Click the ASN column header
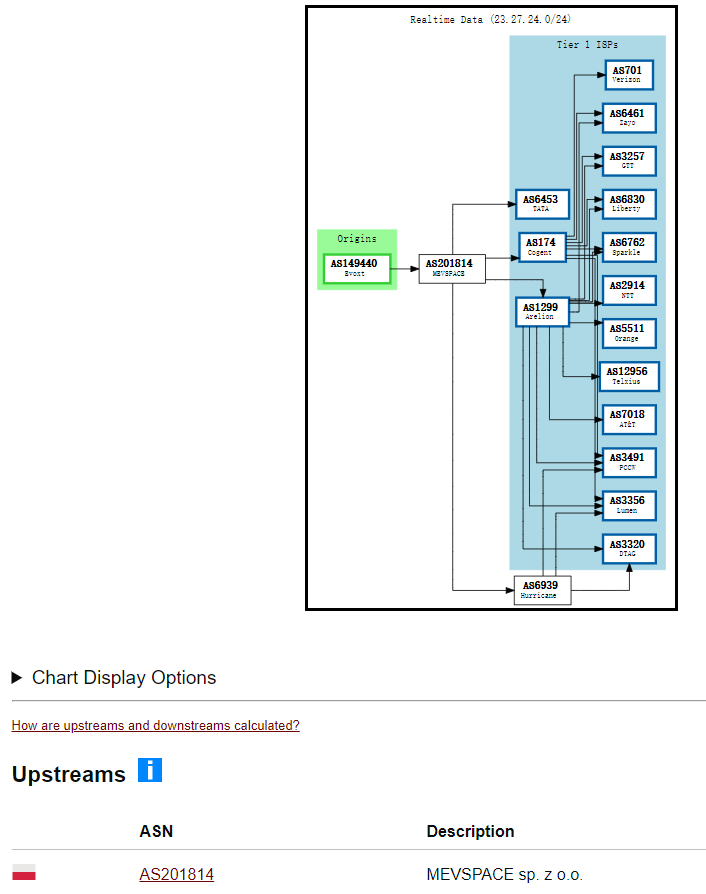 156,831
